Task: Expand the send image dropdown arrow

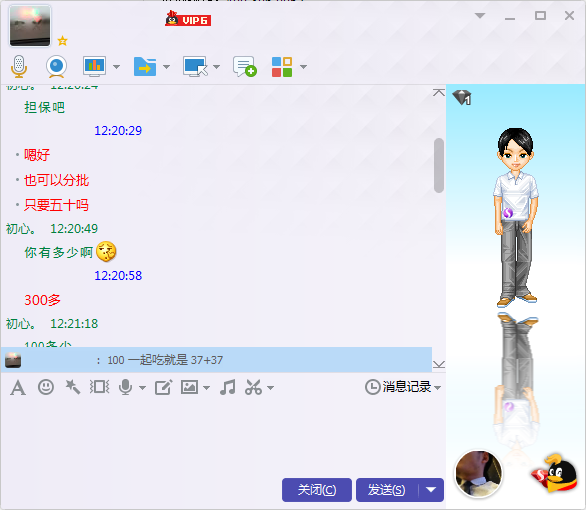Action: pos(206,388)
